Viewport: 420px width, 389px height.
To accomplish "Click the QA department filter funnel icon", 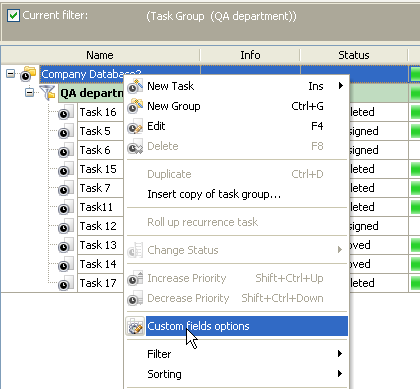I will click(x=49, y=93).
